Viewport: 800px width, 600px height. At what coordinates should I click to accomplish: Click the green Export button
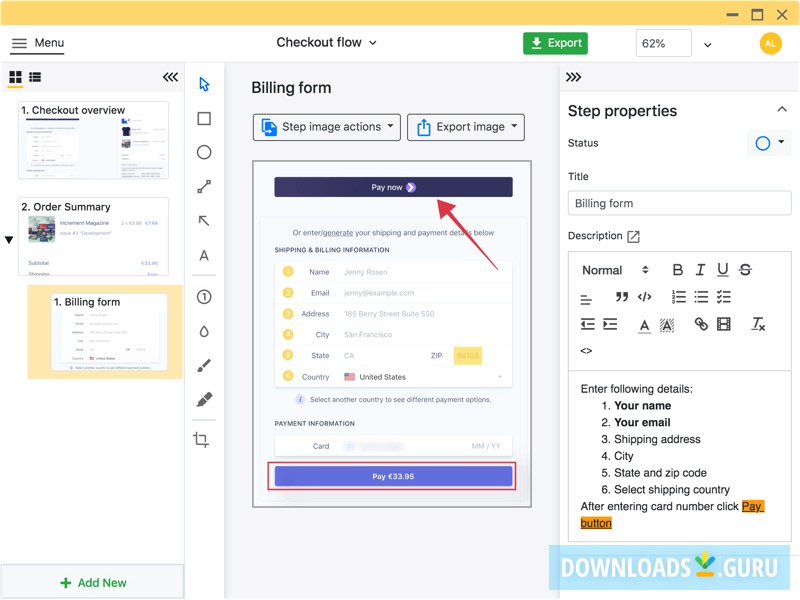pyautogui.click(x=555, y=43)
